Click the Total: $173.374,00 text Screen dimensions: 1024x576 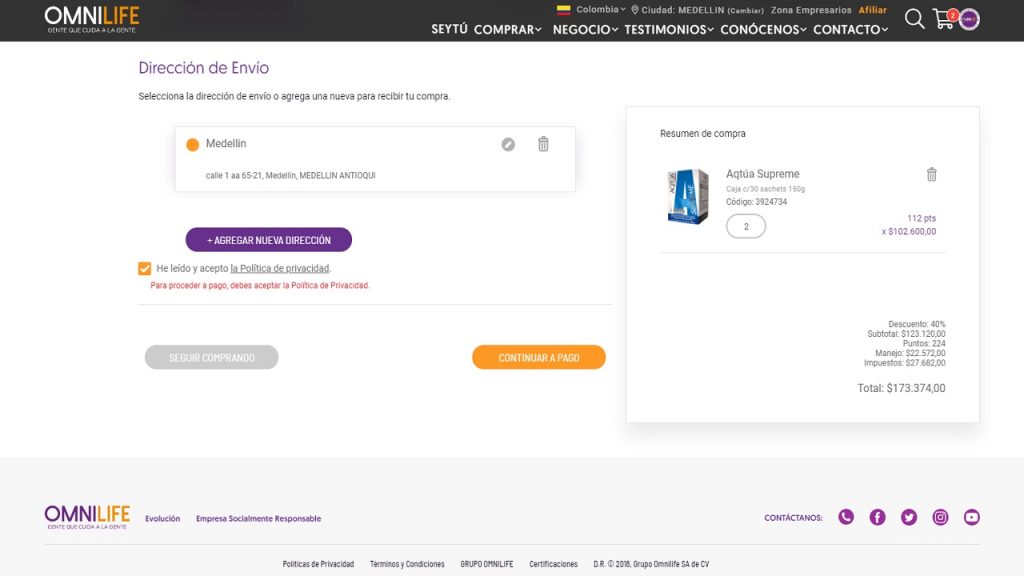901,388
